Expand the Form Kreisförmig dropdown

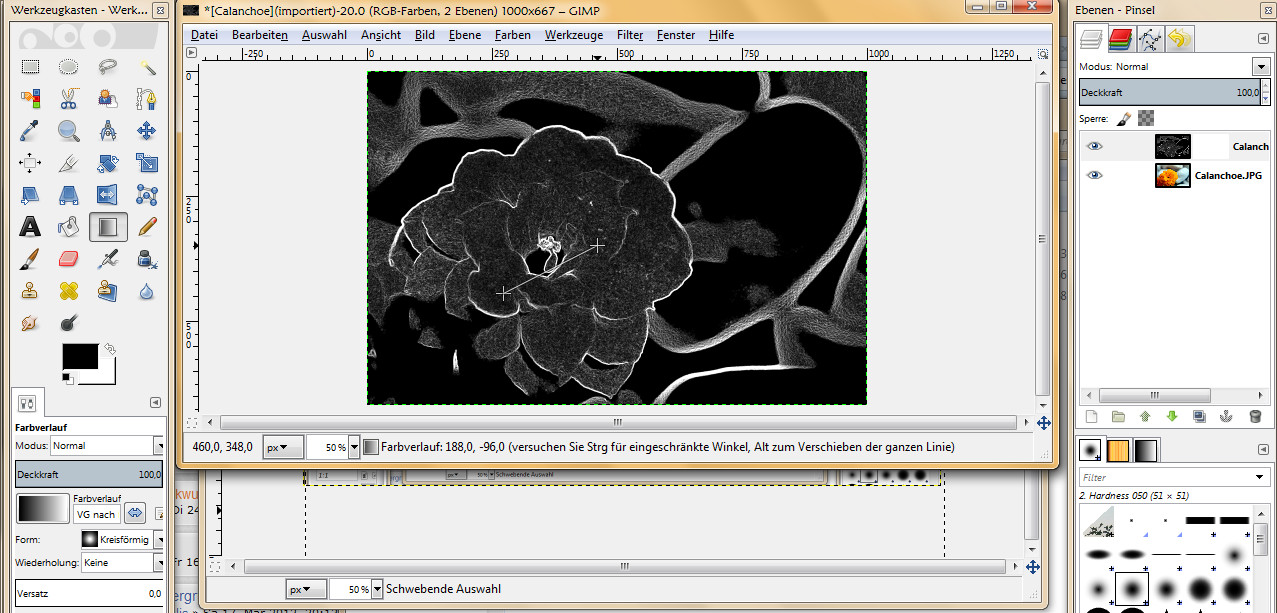pyautogui.click(x=158, y=539)
